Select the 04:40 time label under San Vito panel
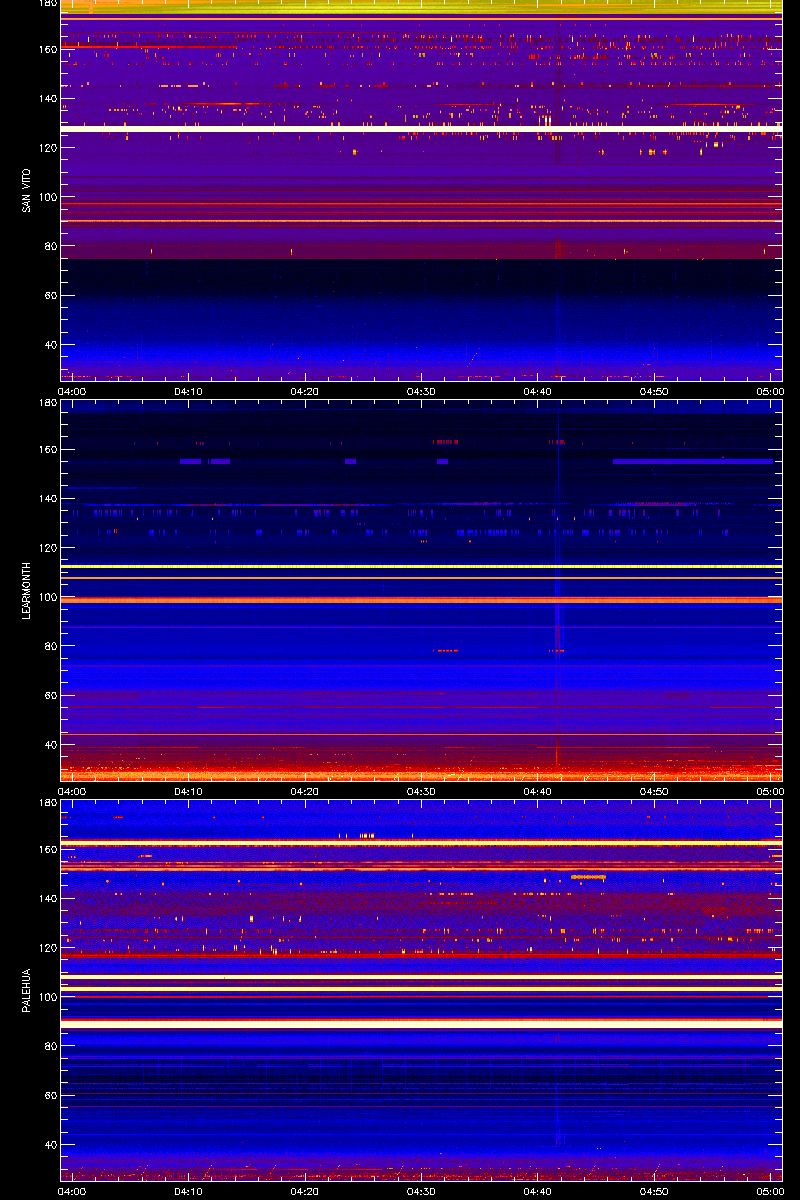This screenshot has width=800, height=1200. pos(538,391)
